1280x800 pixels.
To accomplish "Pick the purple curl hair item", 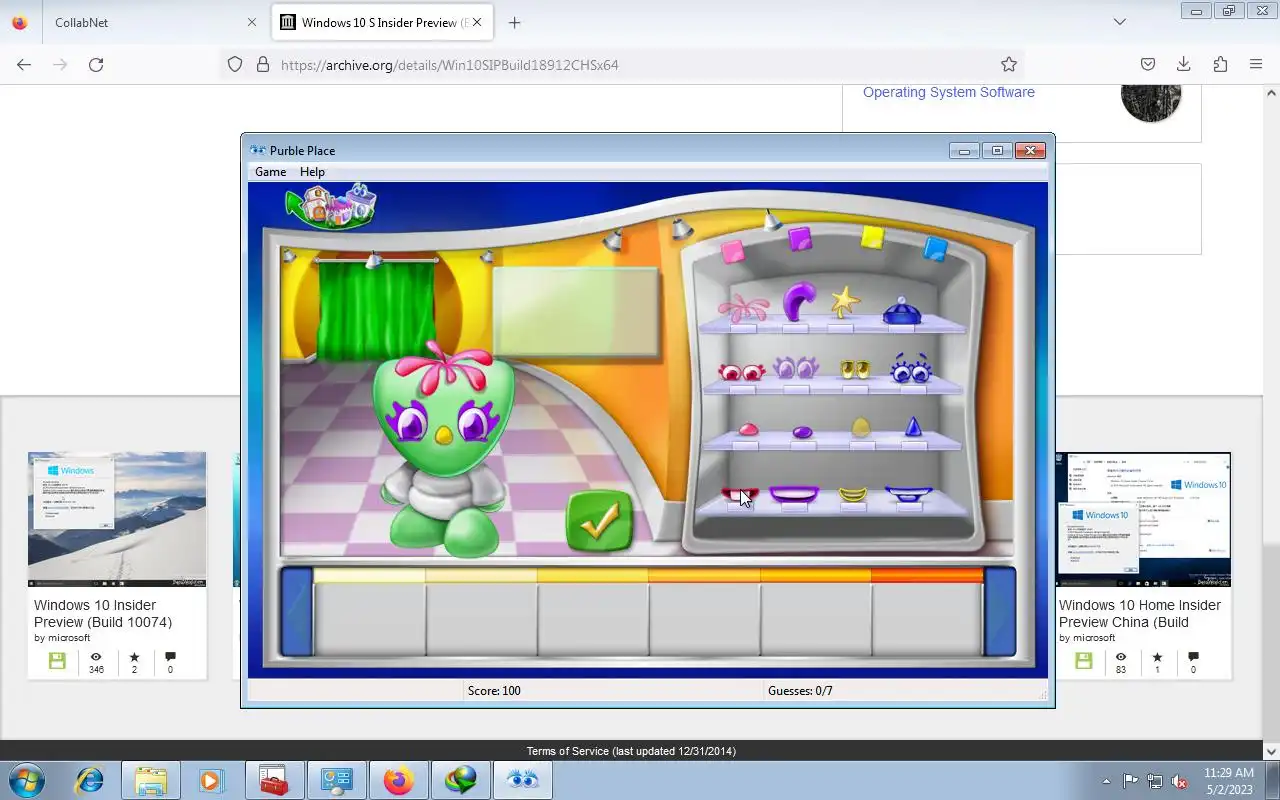I will click(797, 302).
